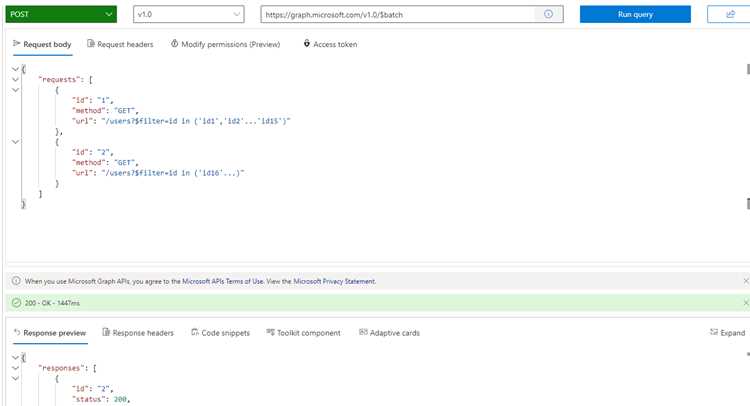The image size is (750, 406).
Task: Click the Request body send icon
Action: tap(16, 44)
